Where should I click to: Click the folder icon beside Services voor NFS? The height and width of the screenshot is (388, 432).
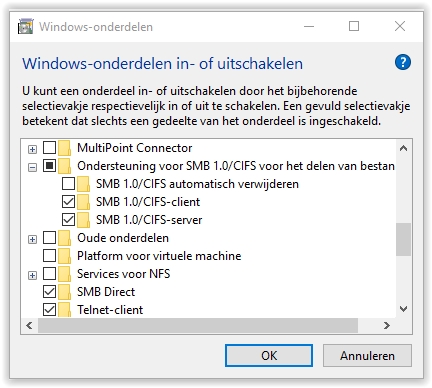[x=65, y=274]
